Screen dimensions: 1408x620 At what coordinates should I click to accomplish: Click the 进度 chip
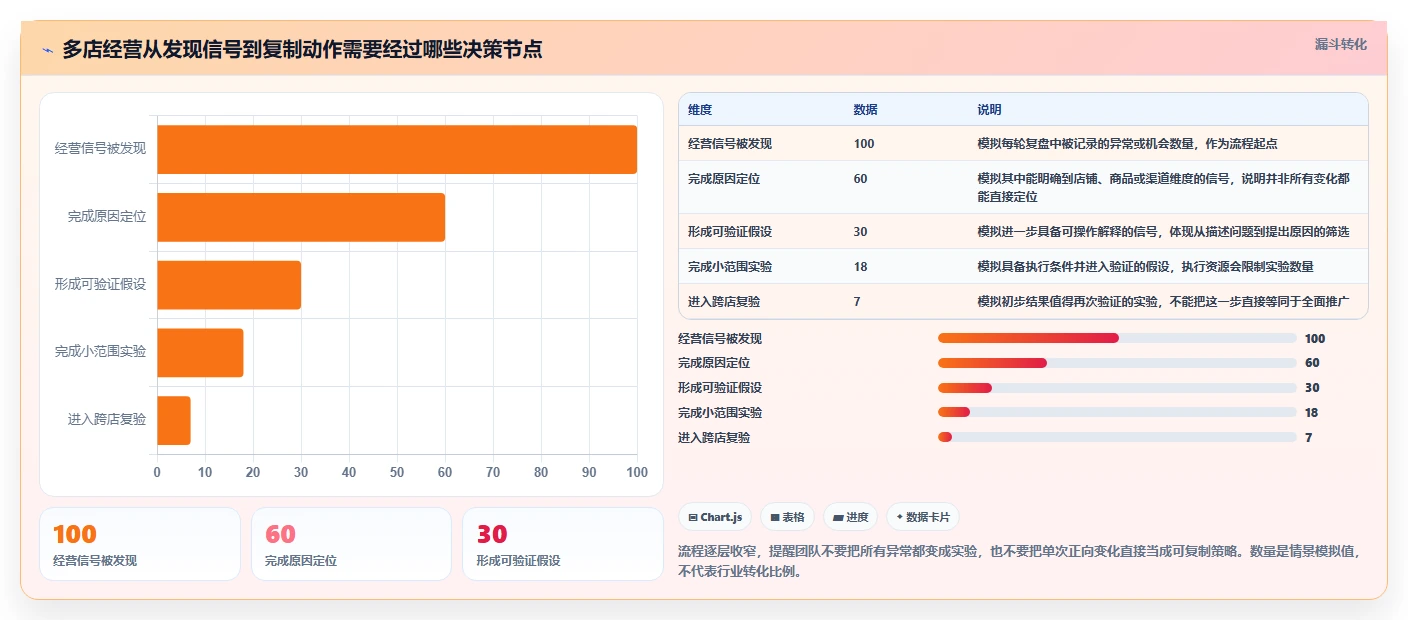pyautogui.click(x=850, y=517)
